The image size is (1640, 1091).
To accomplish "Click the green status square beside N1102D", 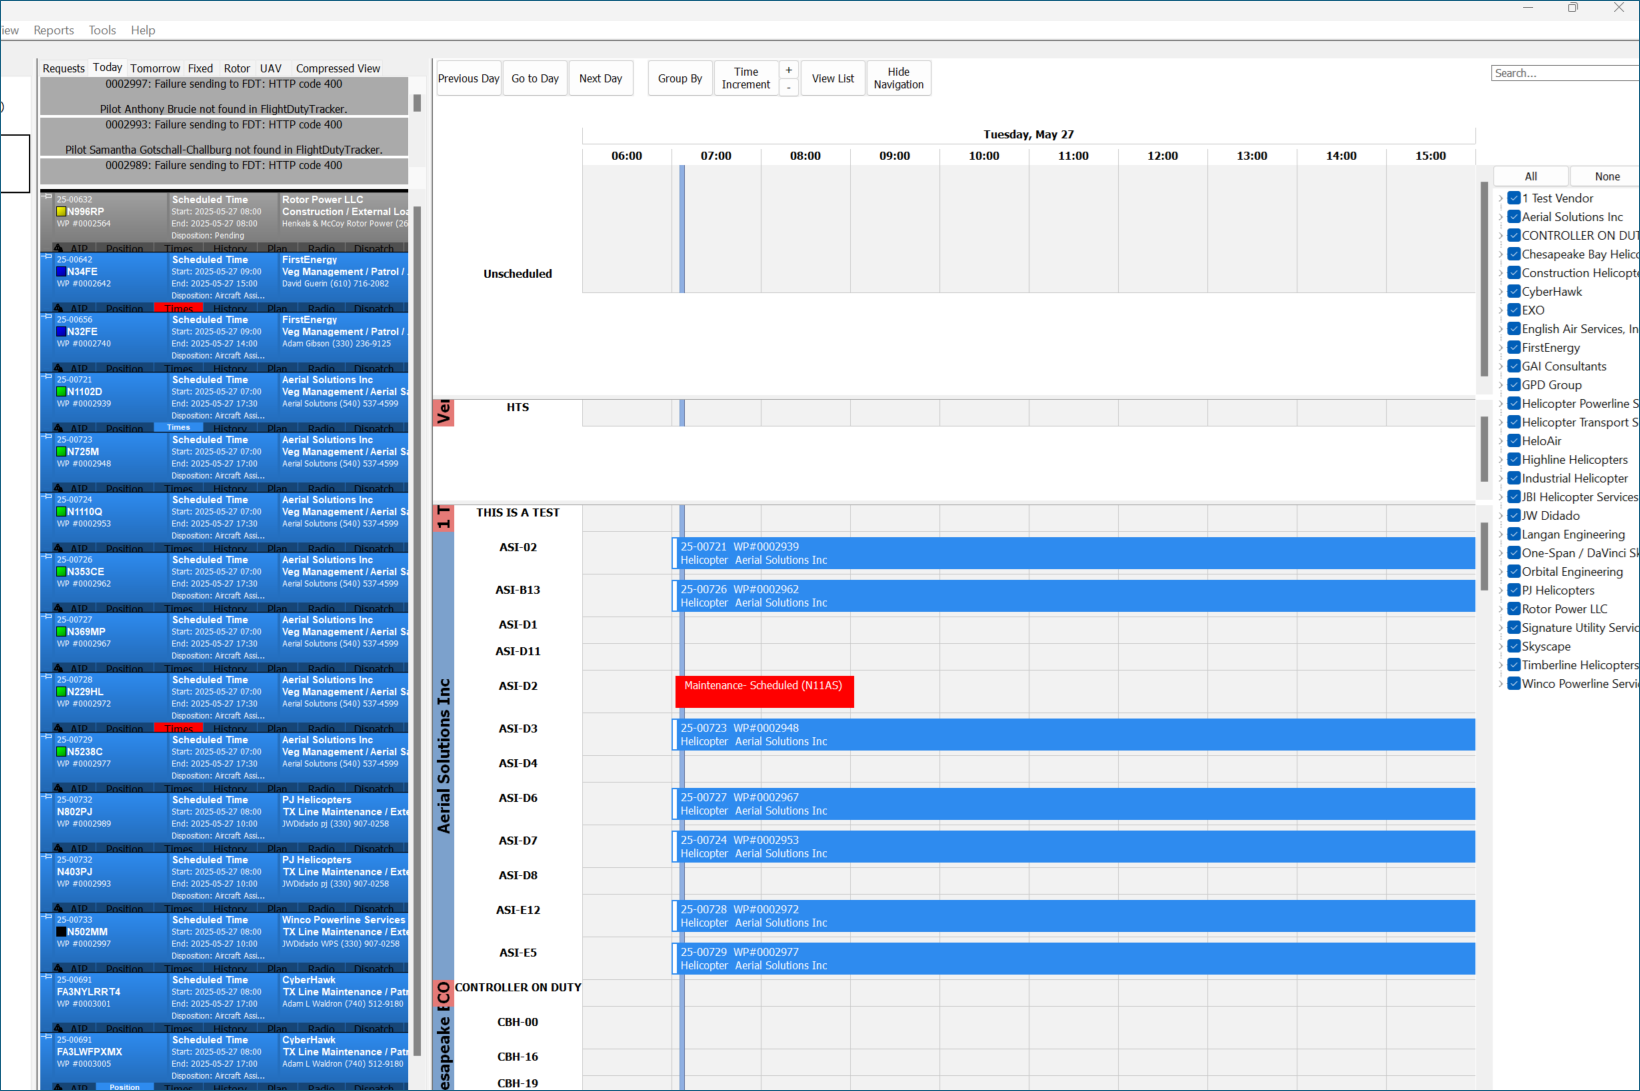I will pyautogui.click(x=61, y=392).
